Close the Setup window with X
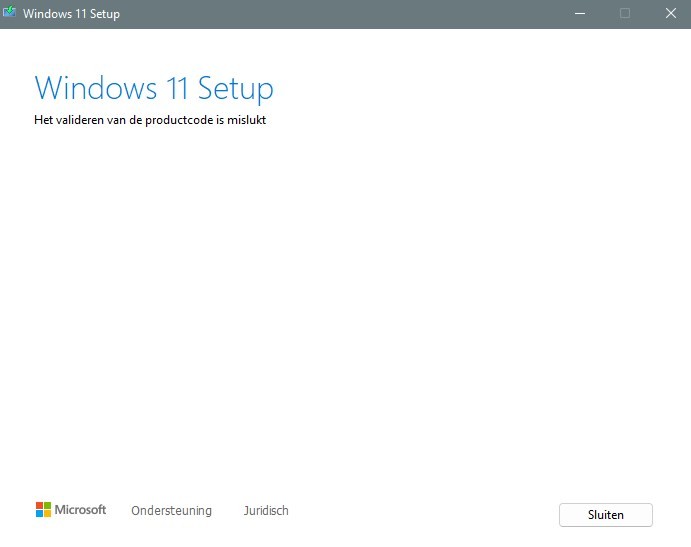691x547 pixels. coord(671,14)
